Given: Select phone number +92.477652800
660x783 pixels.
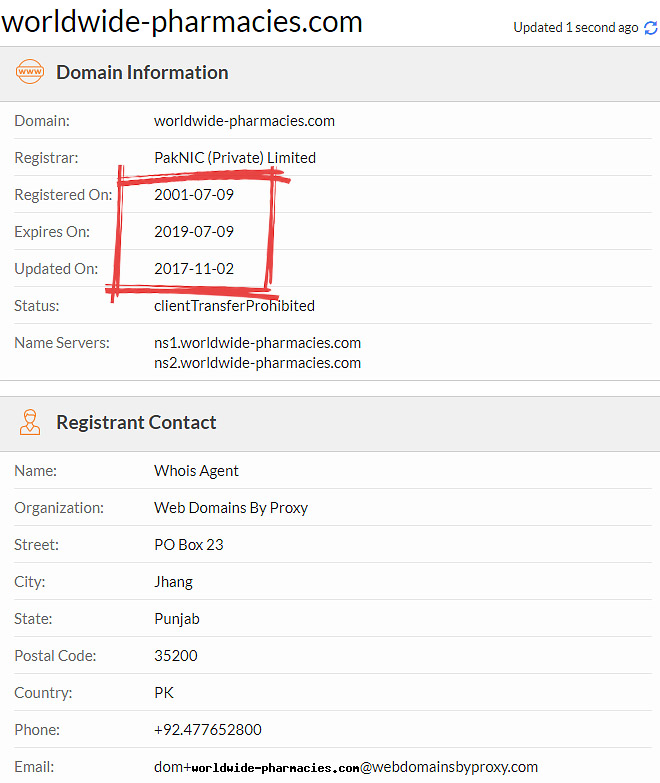Looking at the screenshot, I should tap(208, 730).
